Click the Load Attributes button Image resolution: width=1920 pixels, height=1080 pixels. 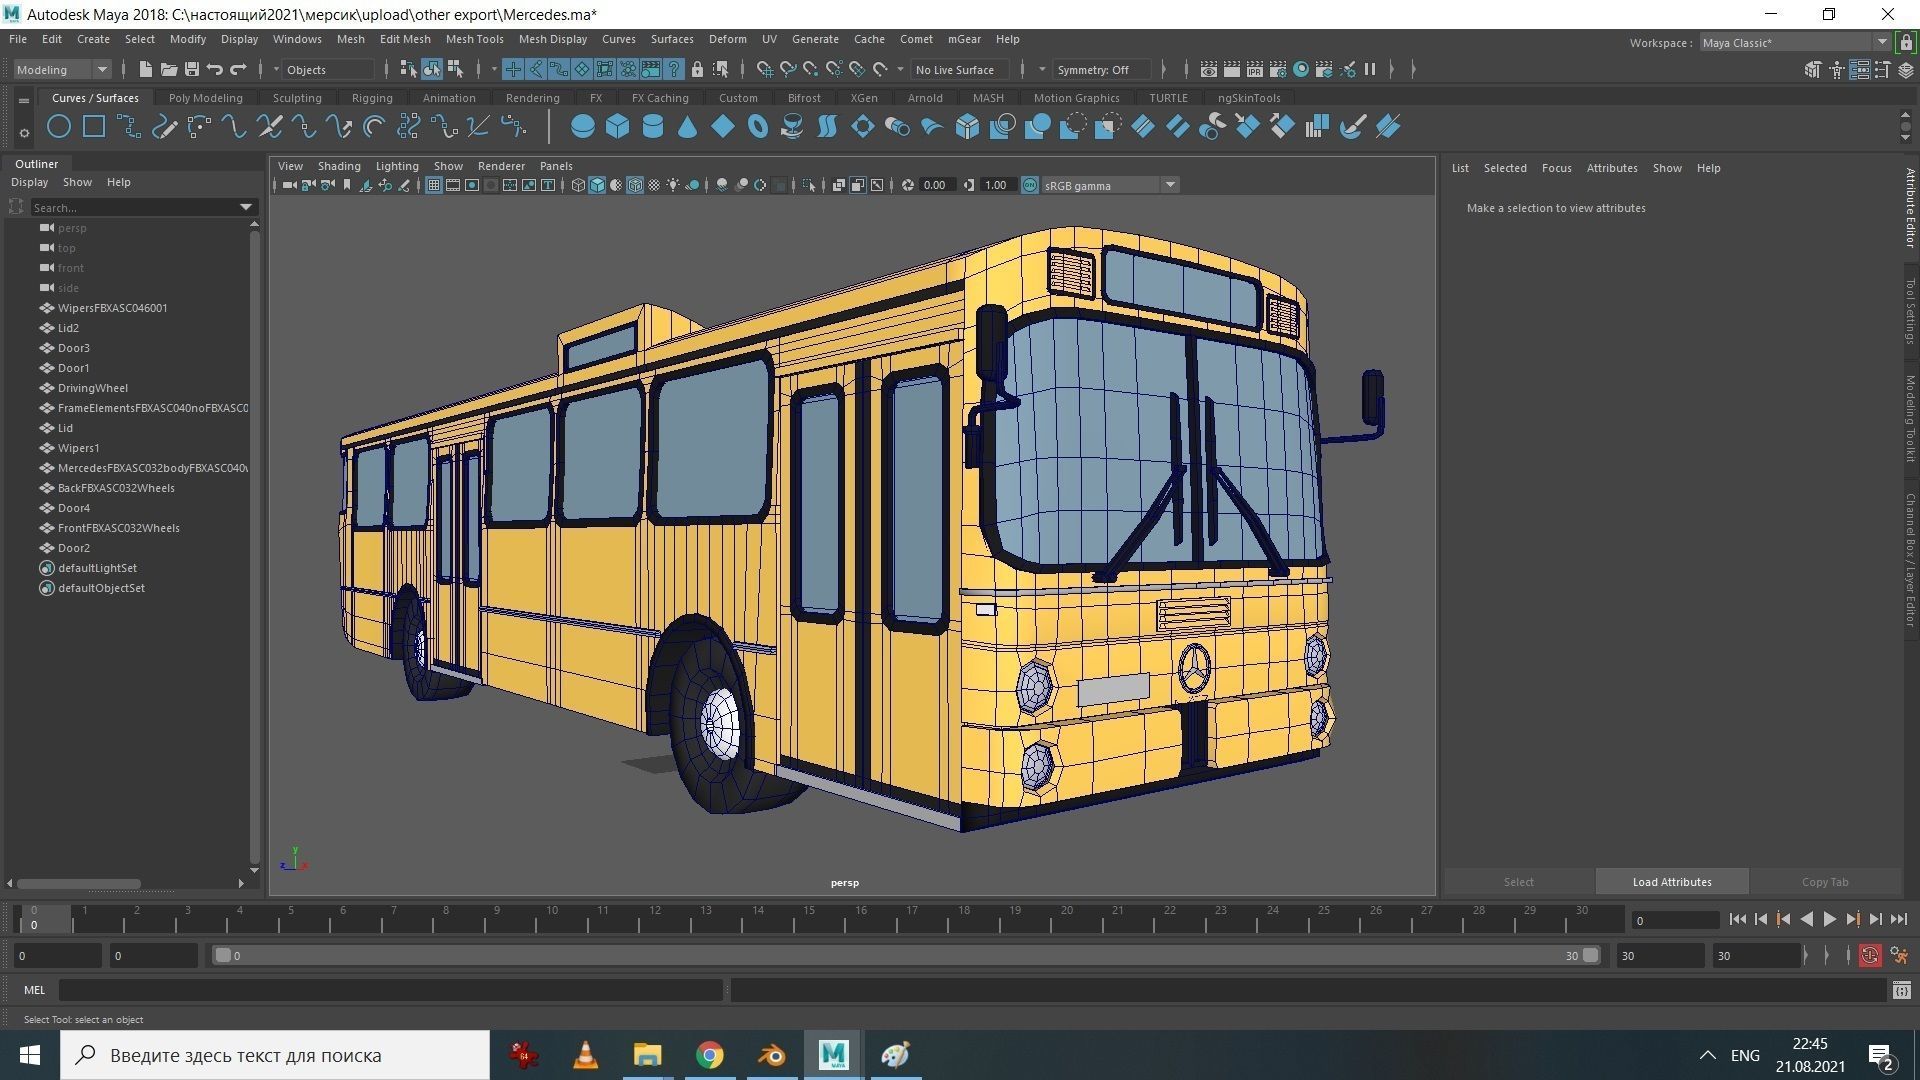(x=1671, y=882)
